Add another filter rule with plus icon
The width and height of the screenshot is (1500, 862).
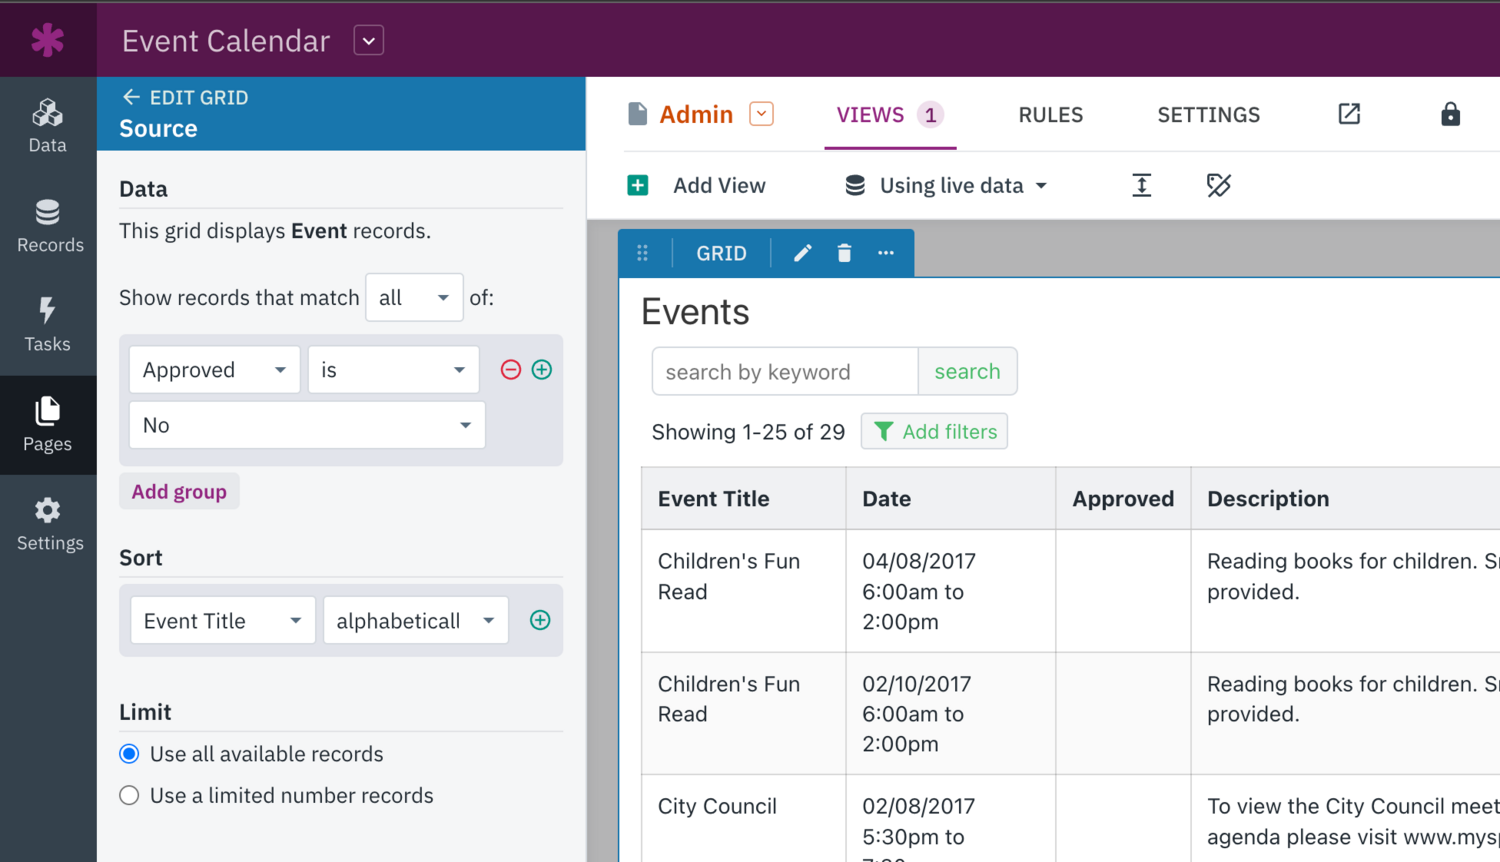tap(541, 369)
